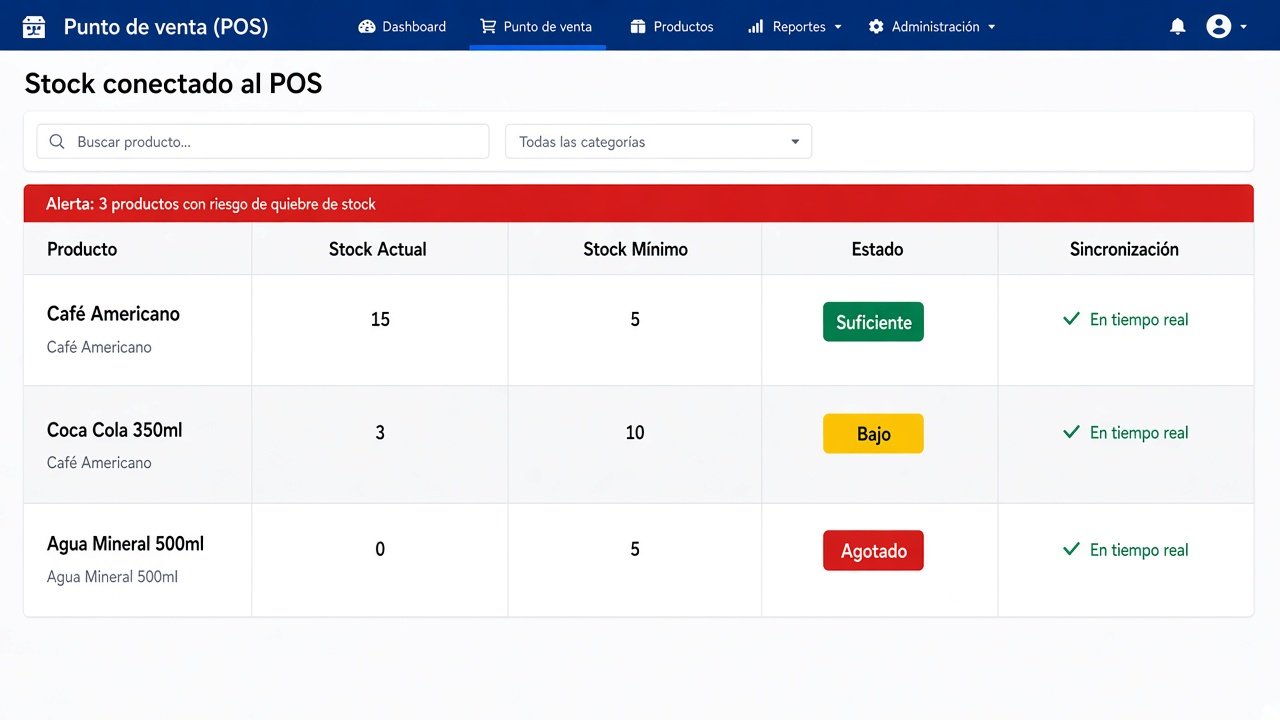Click the Dashboard gauge icon
Viewport: 1280px width, 720px height.
[367, 27]
